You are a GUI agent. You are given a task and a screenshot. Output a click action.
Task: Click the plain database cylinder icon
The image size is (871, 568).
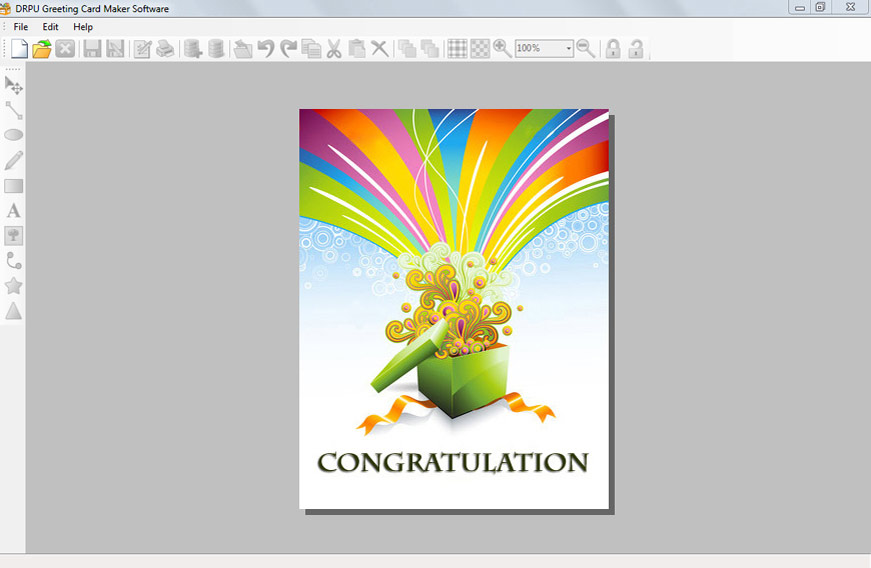tap(216, 49)
